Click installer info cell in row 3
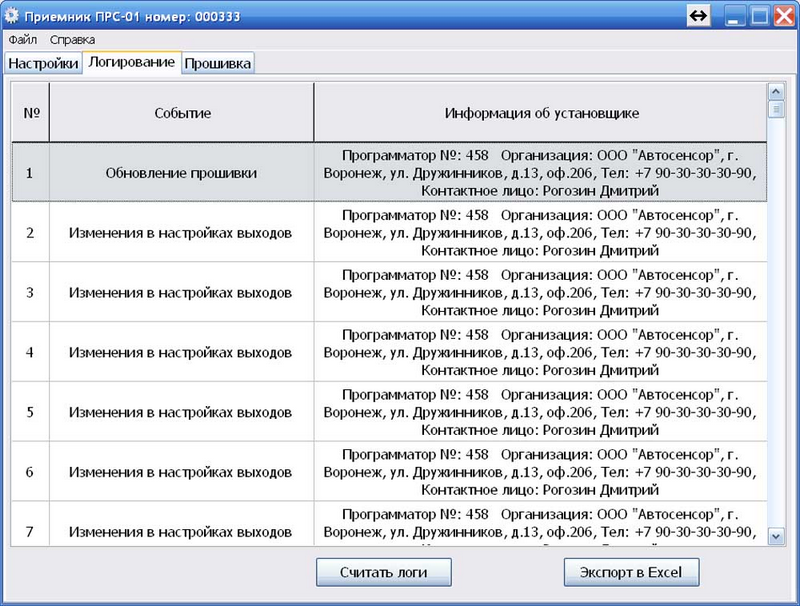The width and height of the screenshot is (800, 606). coord(541,292)
